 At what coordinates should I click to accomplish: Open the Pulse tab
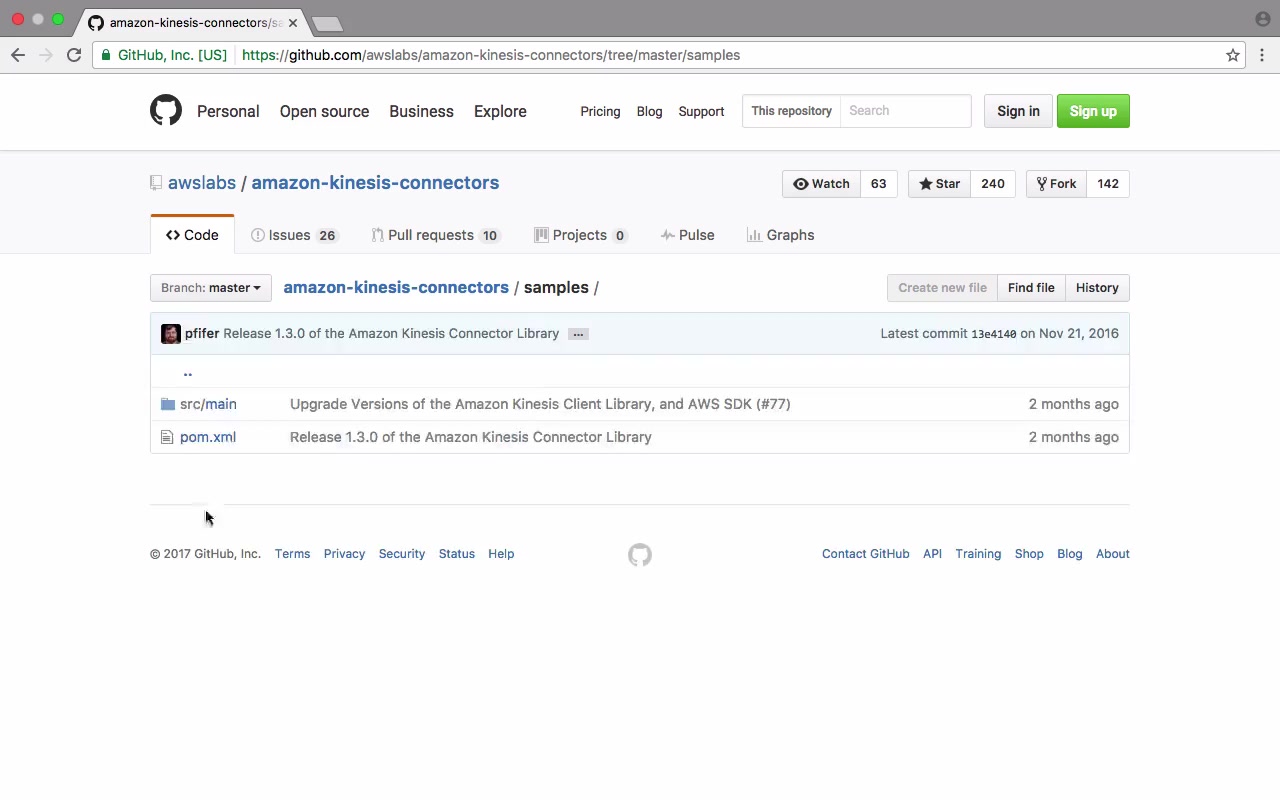click(x=688, y=235)
